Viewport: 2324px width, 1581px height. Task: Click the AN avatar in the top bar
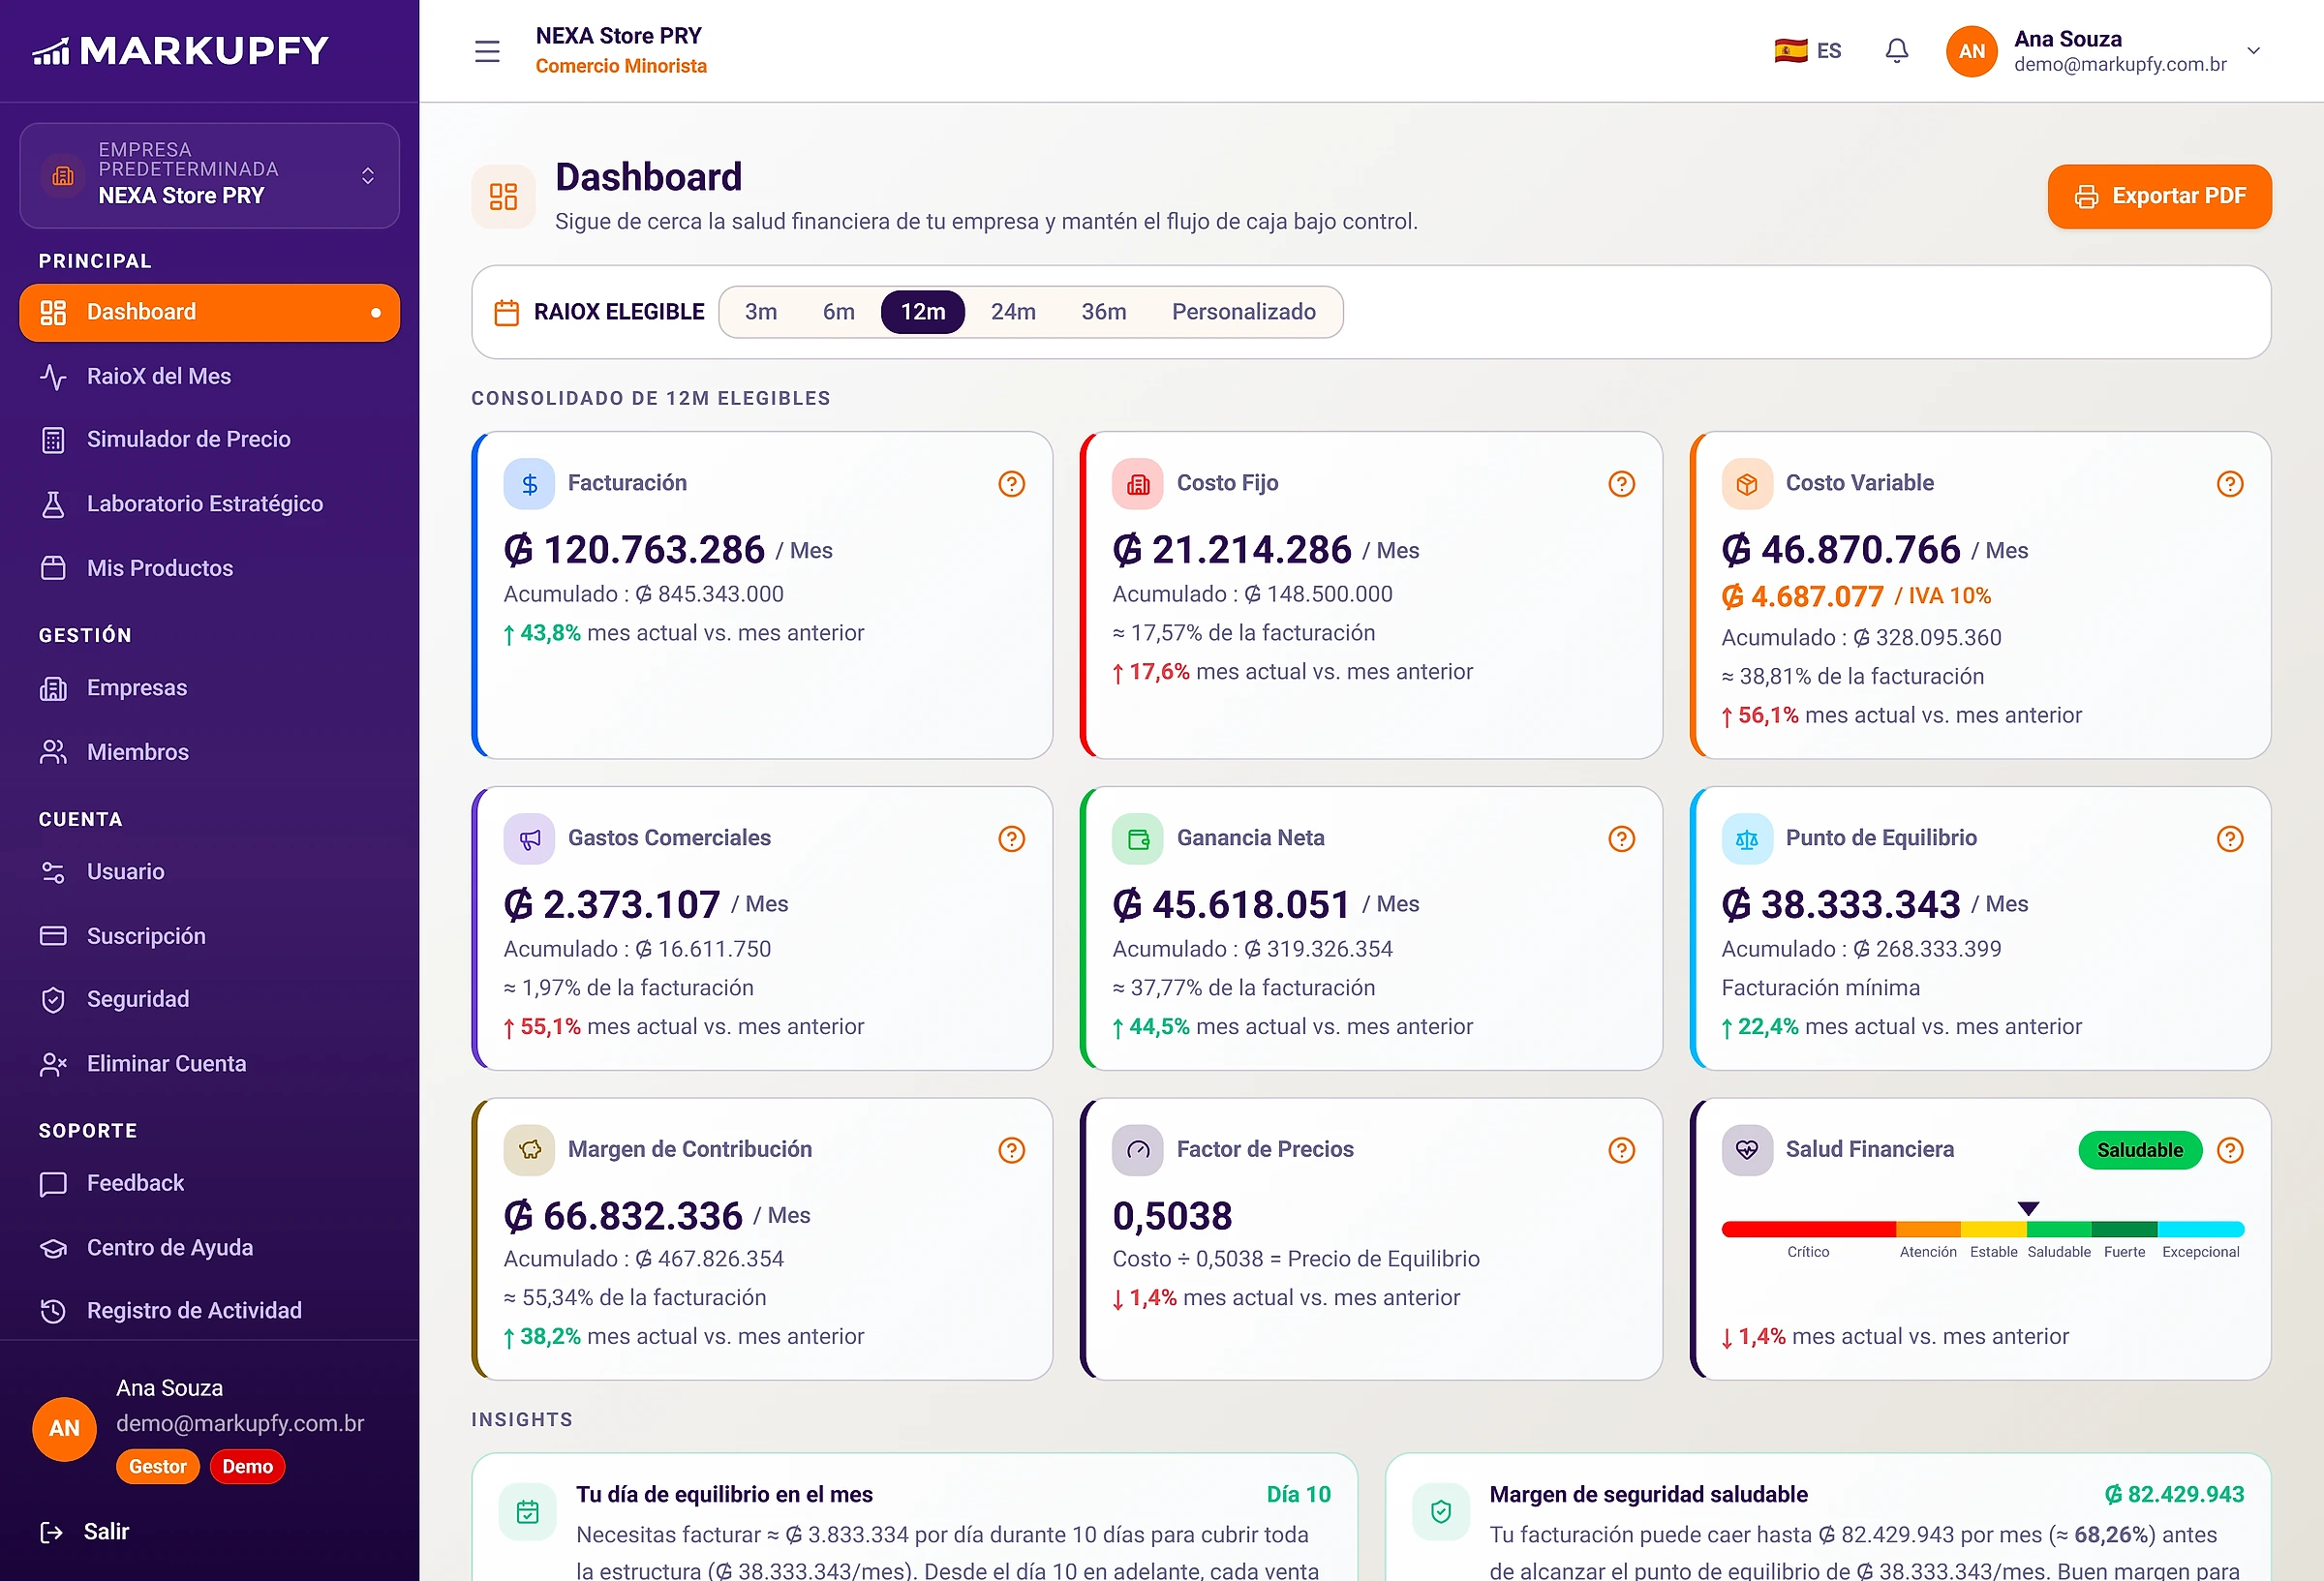(1971, 51)
